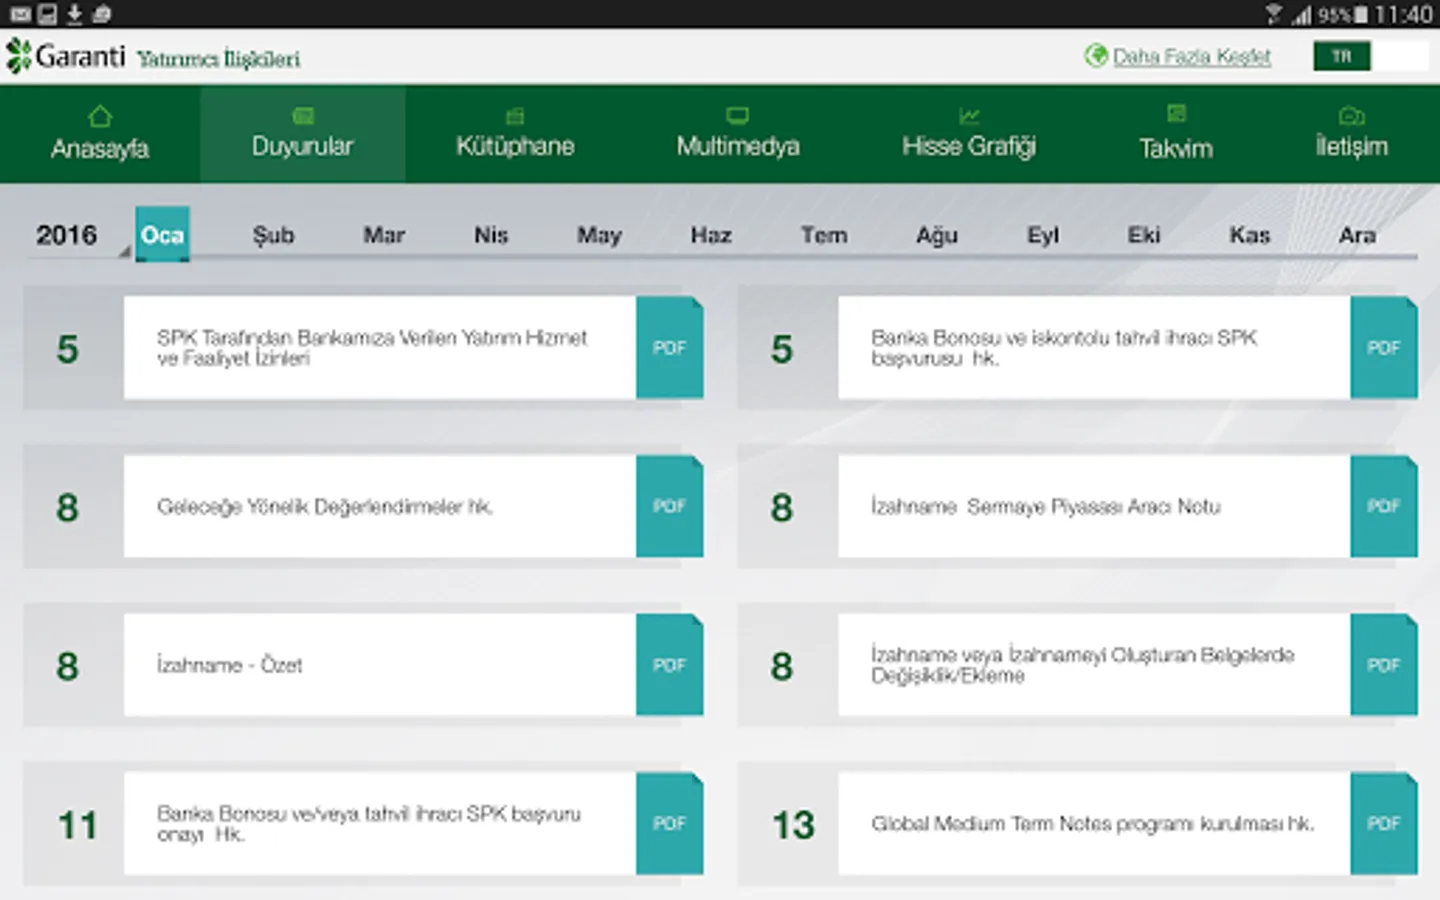Select the Şub month tab

click(273, 235)
